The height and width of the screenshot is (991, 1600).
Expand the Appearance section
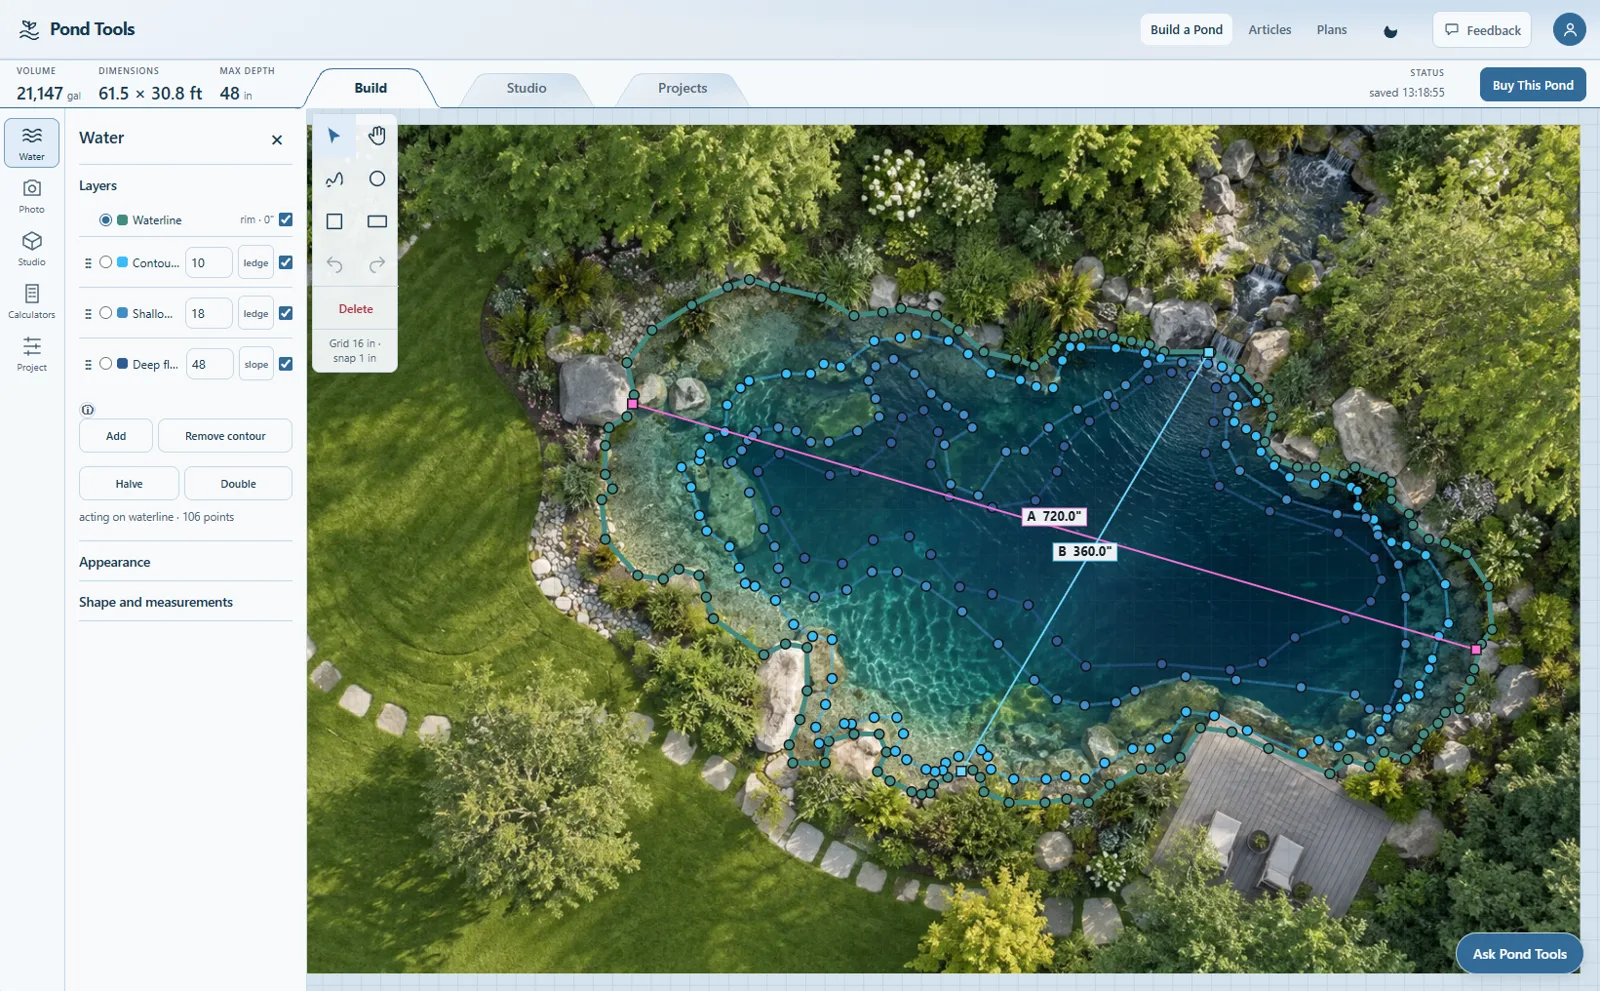click(186, 562)
